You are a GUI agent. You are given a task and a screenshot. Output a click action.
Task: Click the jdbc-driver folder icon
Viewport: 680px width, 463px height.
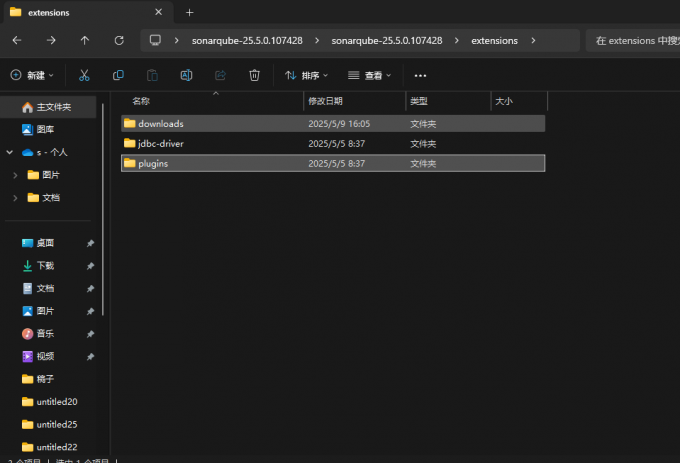coord(130,143)
